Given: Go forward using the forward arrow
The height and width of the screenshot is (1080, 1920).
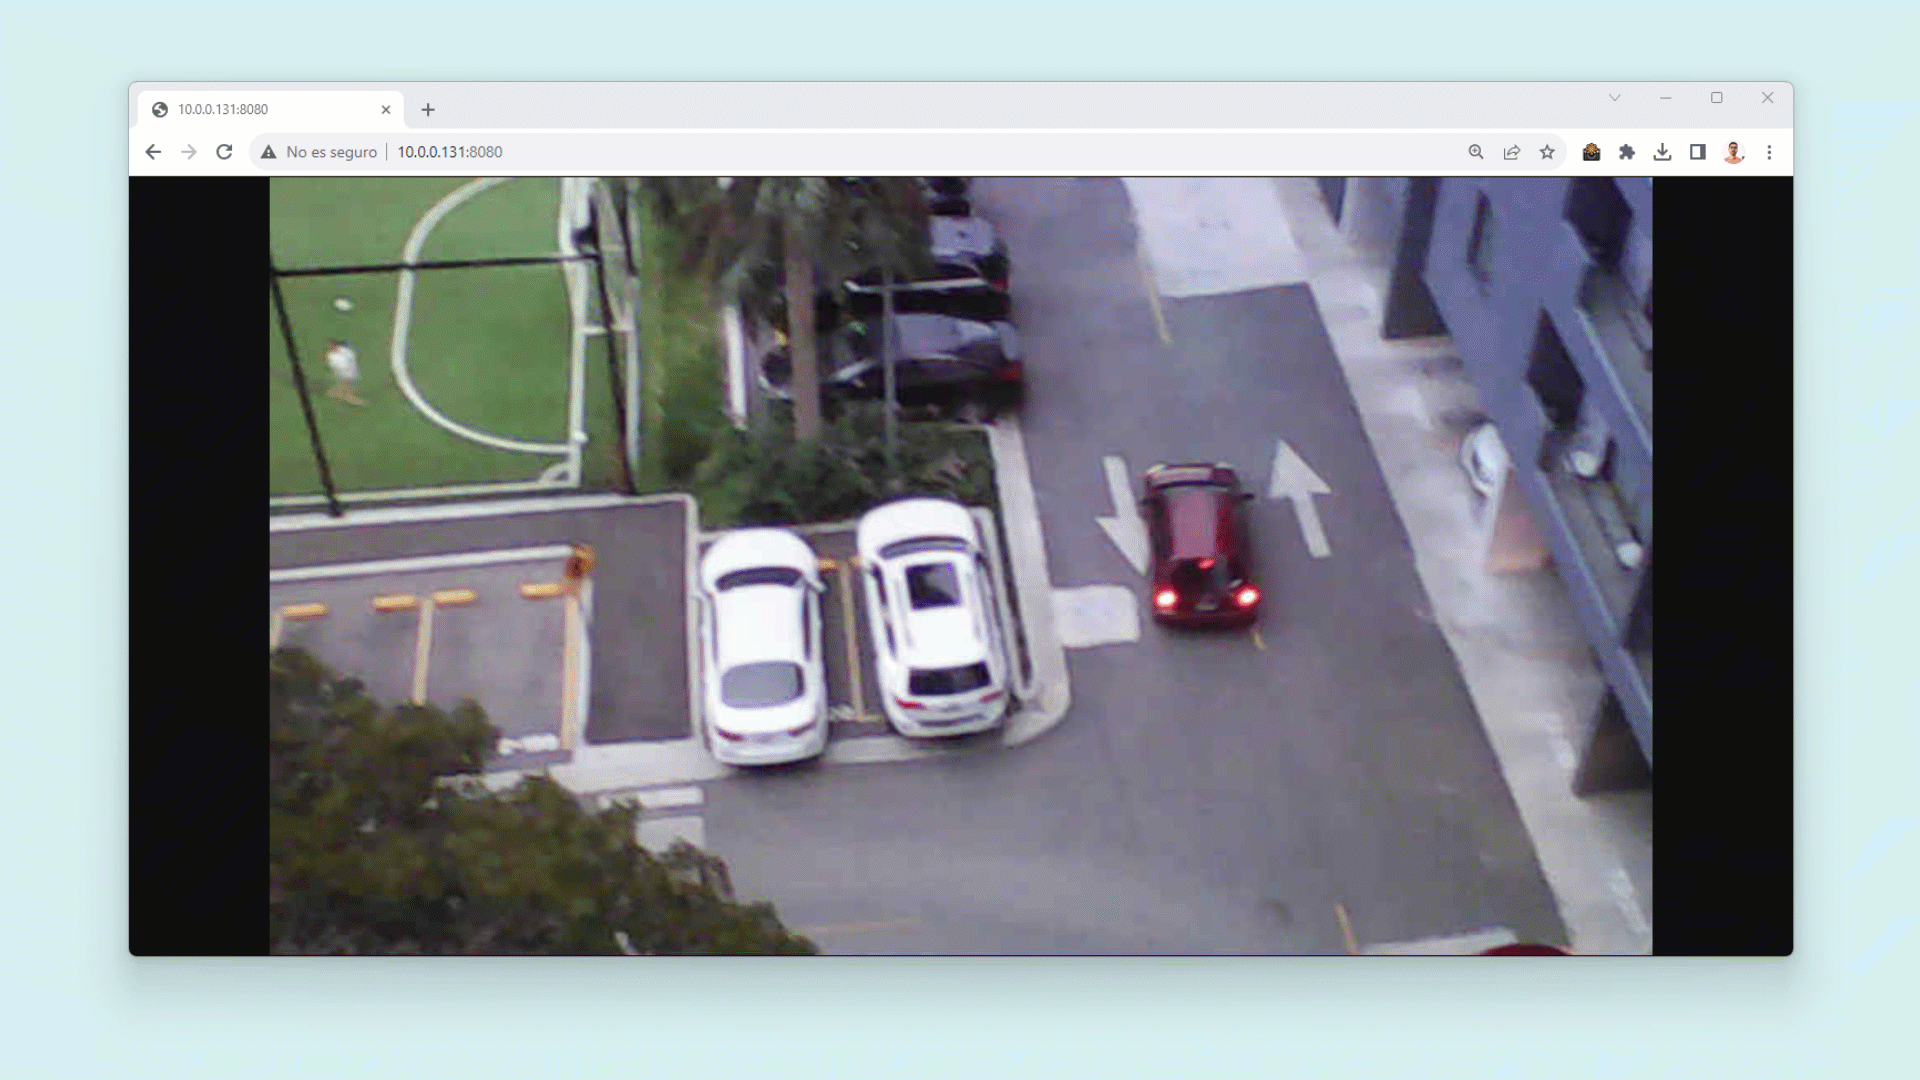Looking at the screenshot, I should pos(189,152).
